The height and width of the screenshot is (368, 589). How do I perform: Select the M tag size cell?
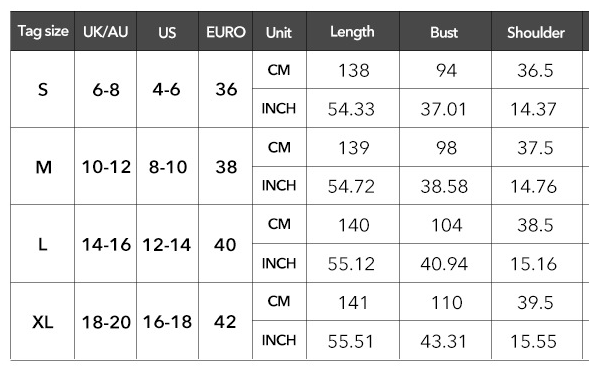[42, 167]
